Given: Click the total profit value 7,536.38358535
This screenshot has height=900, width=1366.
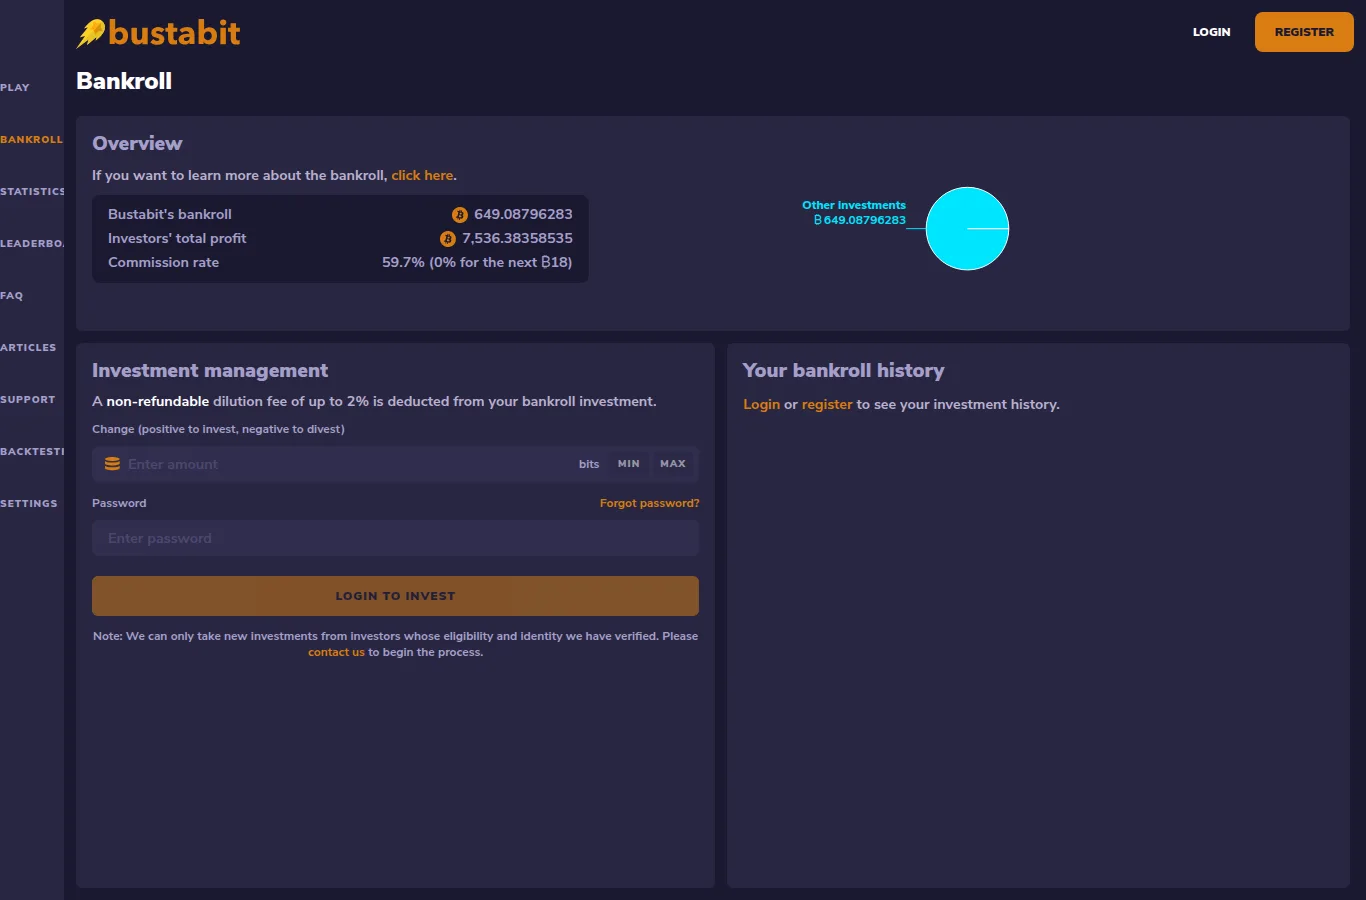Looking at the screenshot, I should point(517,239).
